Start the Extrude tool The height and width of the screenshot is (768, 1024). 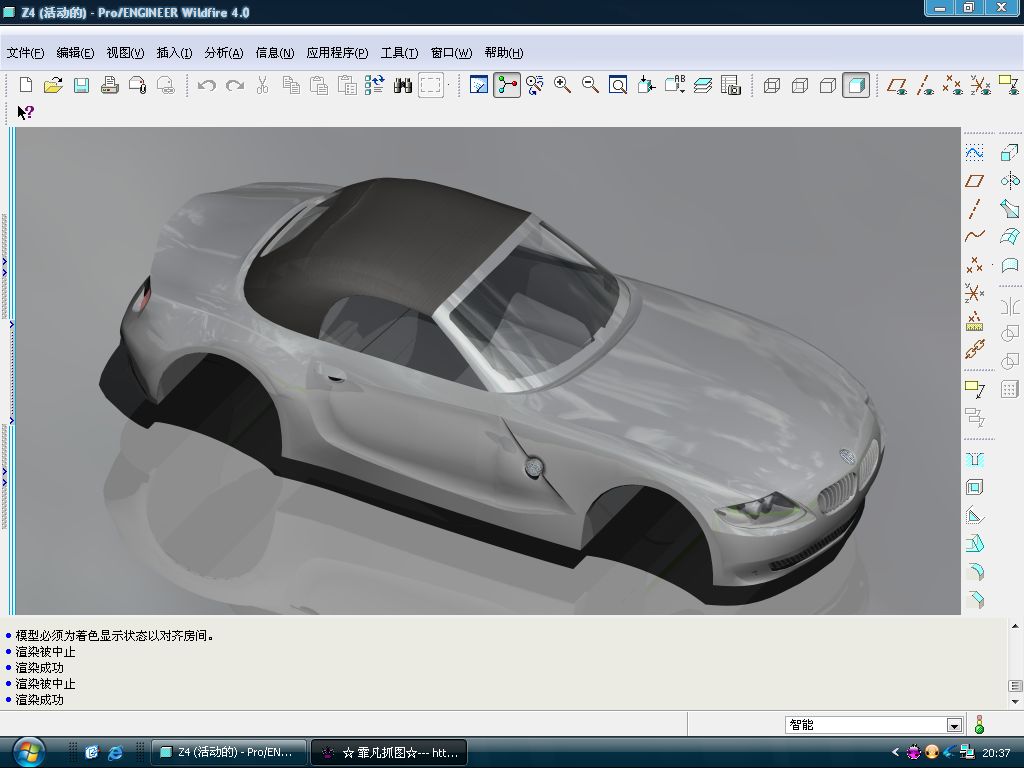point(1010,153)
